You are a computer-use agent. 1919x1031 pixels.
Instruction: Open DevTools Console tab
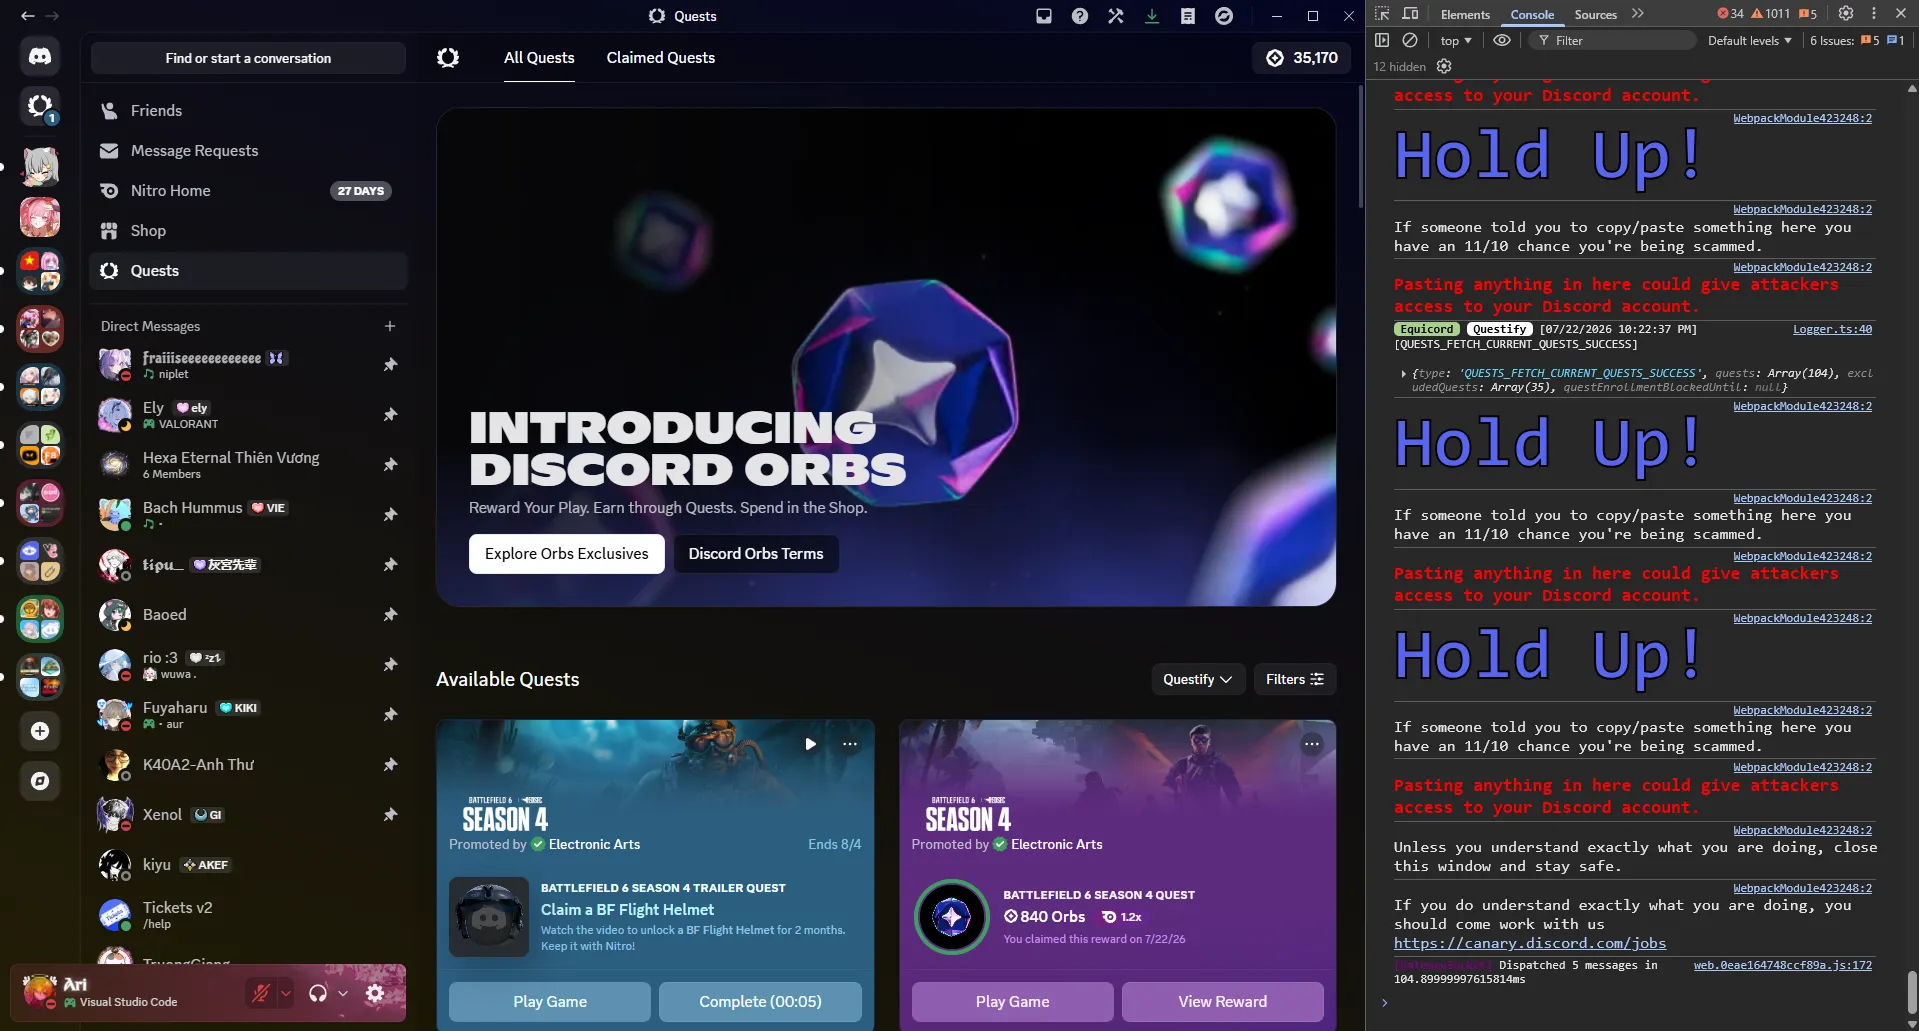(1532, 14)
